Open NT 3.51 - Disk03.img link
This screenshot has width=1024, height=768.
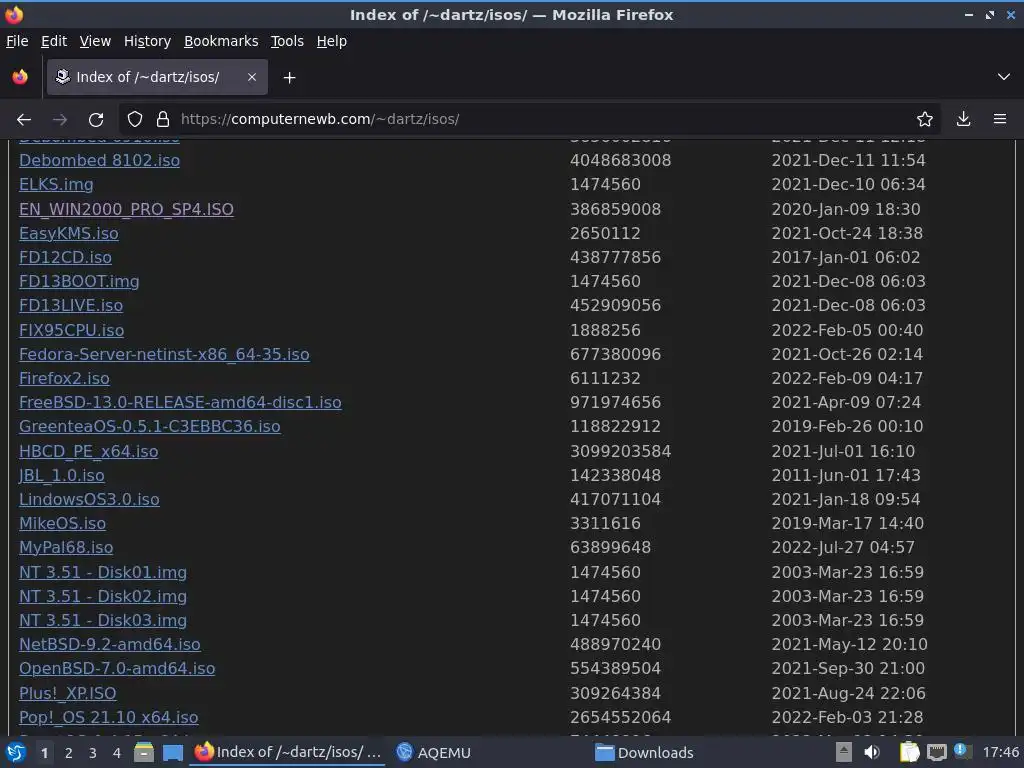tap(103, 621)
